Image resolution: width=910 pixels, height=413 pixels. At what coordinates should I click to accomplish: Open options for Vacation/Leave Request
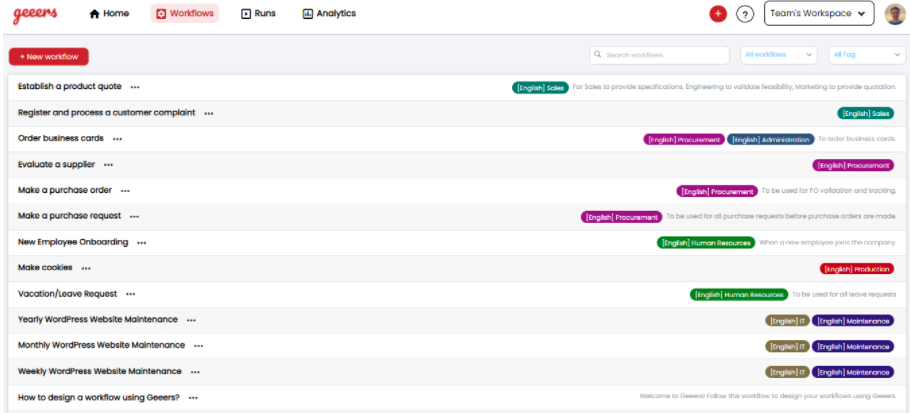130,294
